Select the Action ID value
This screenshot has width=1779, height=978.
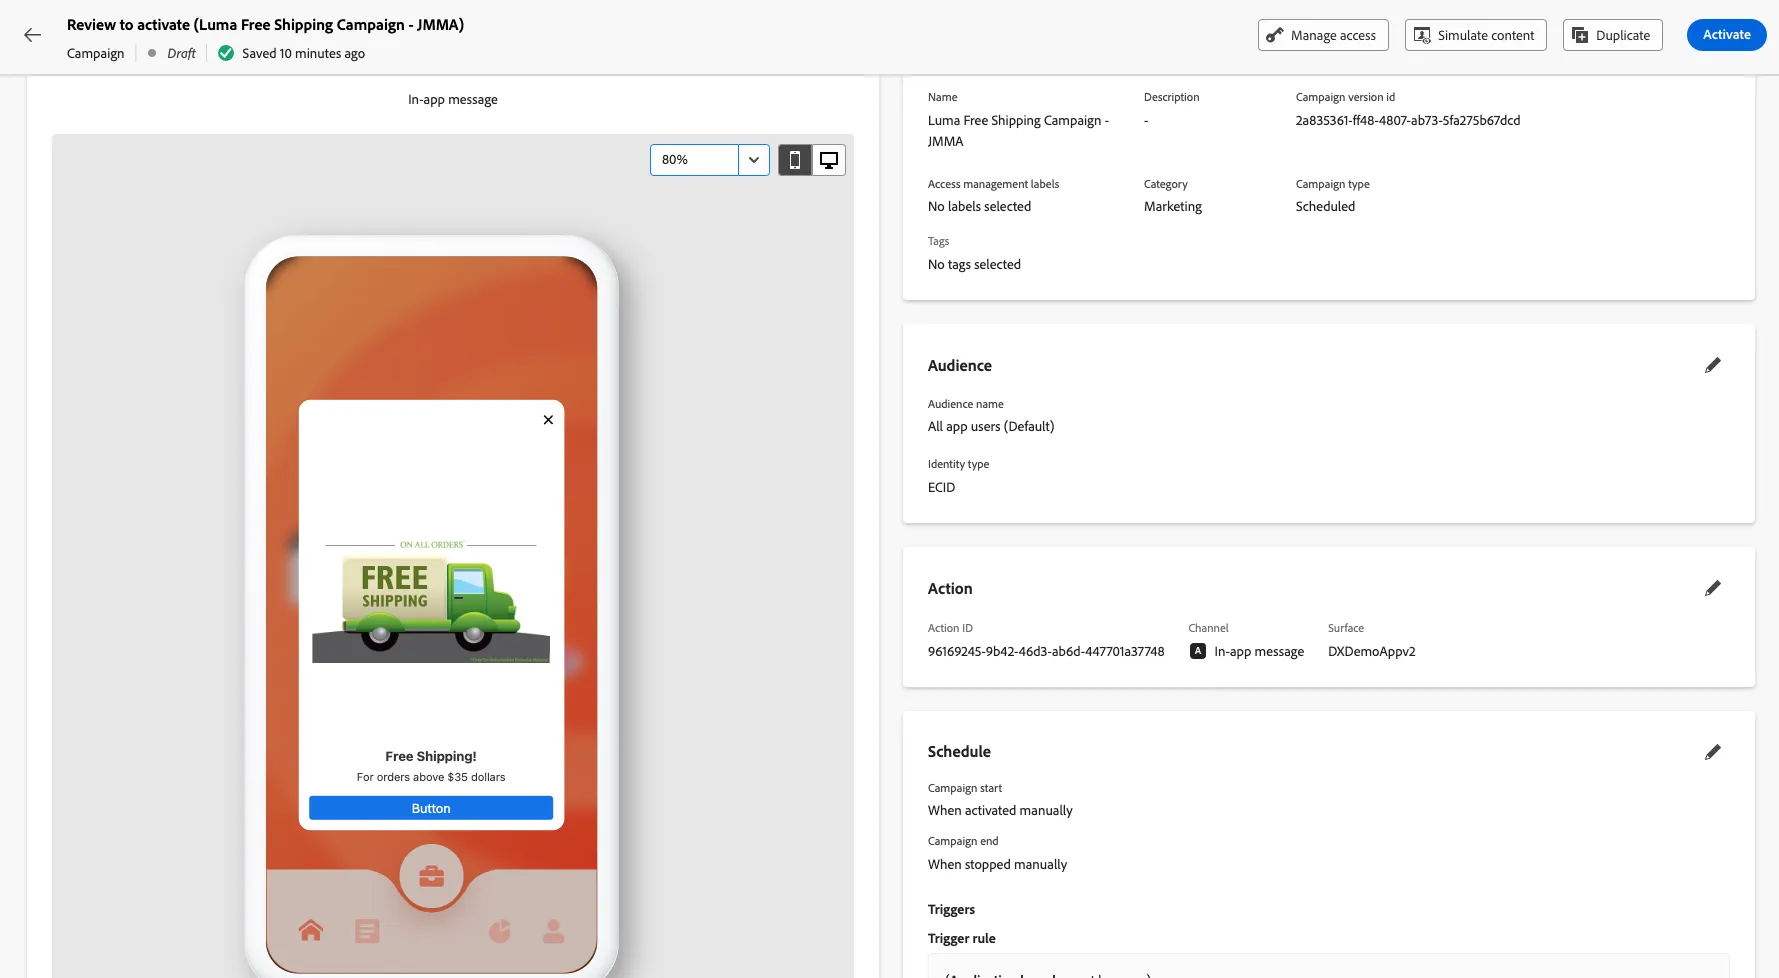coord(1046,651)
